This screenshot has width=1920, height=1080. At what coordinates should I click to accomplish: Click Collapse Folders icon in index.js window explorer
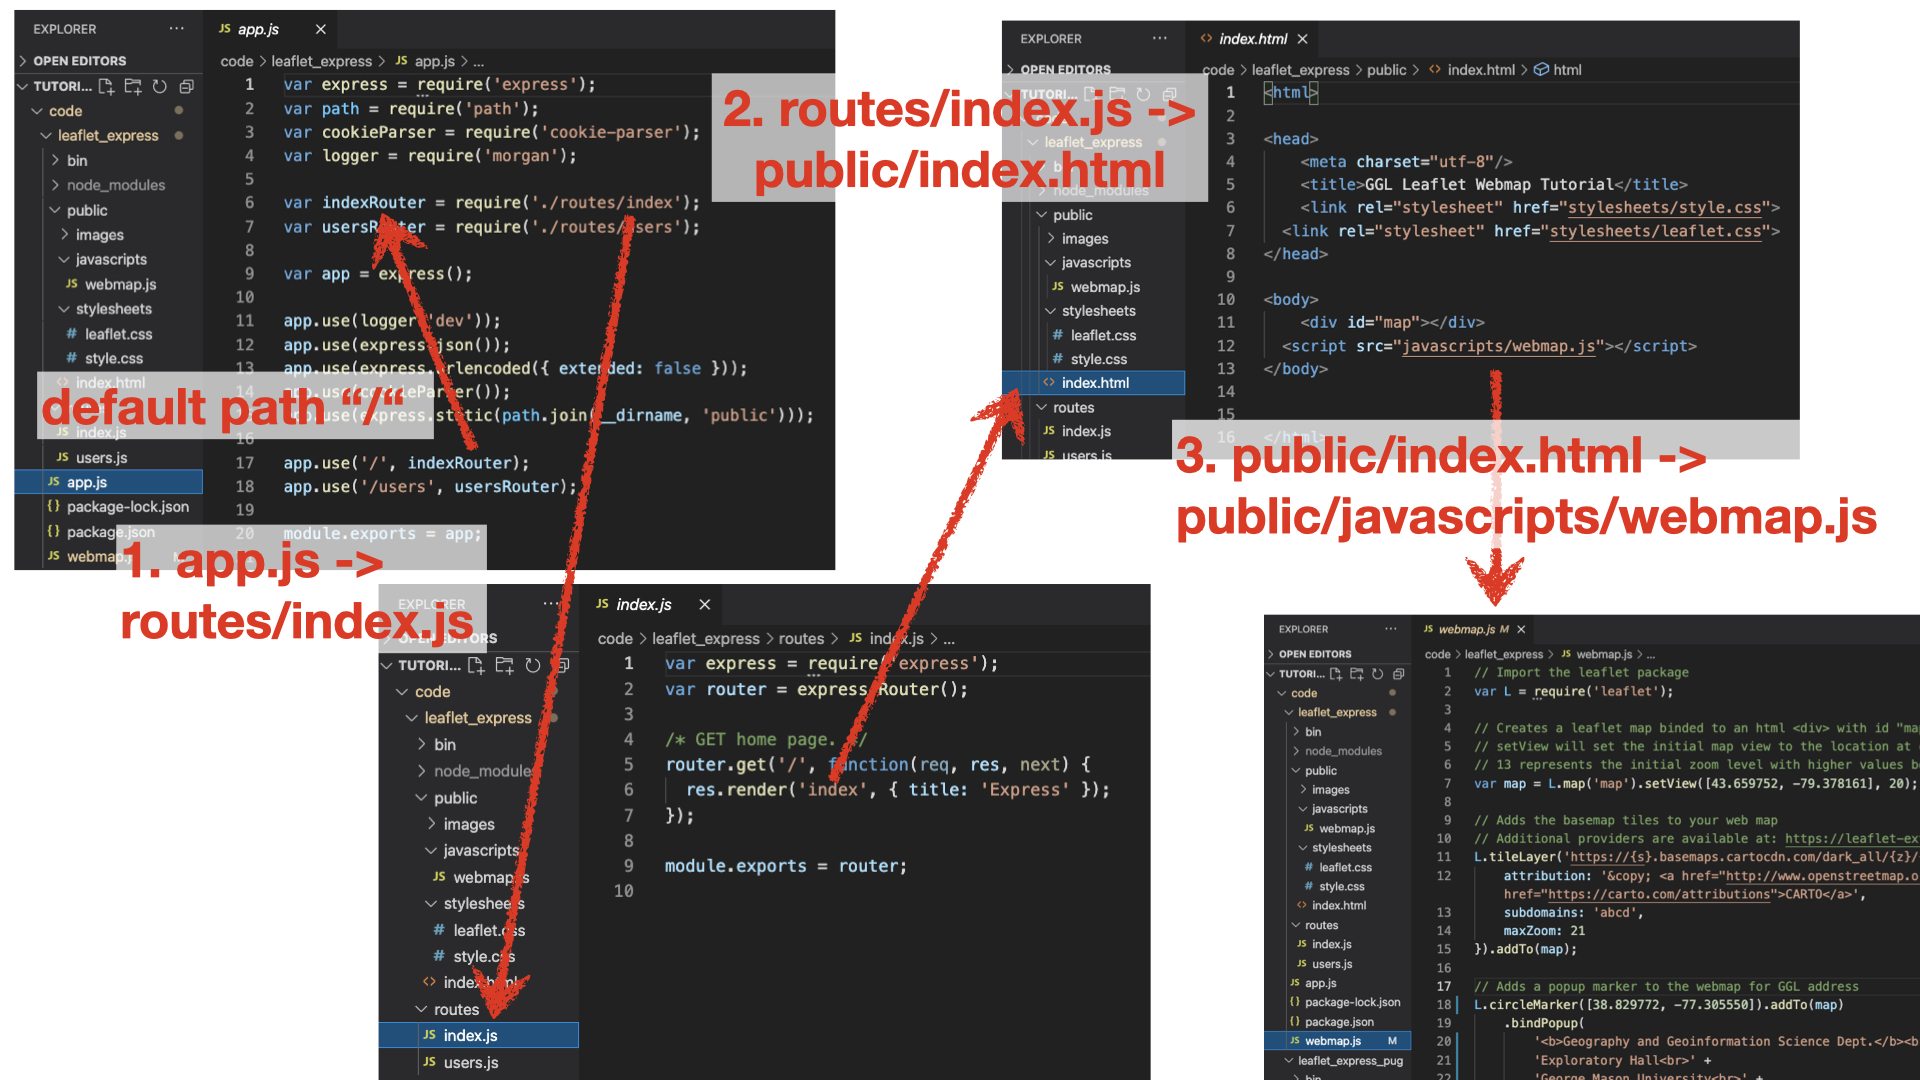(x=562, y=665)
